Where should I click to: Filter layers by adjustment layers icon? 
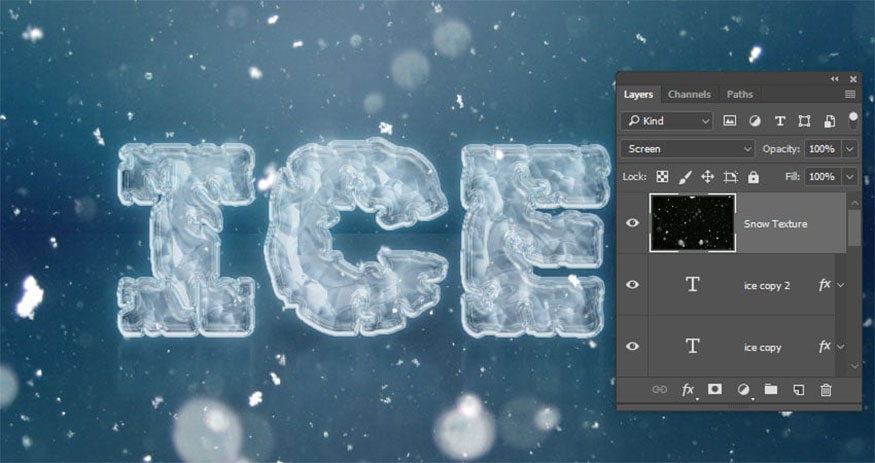[754, 121]
